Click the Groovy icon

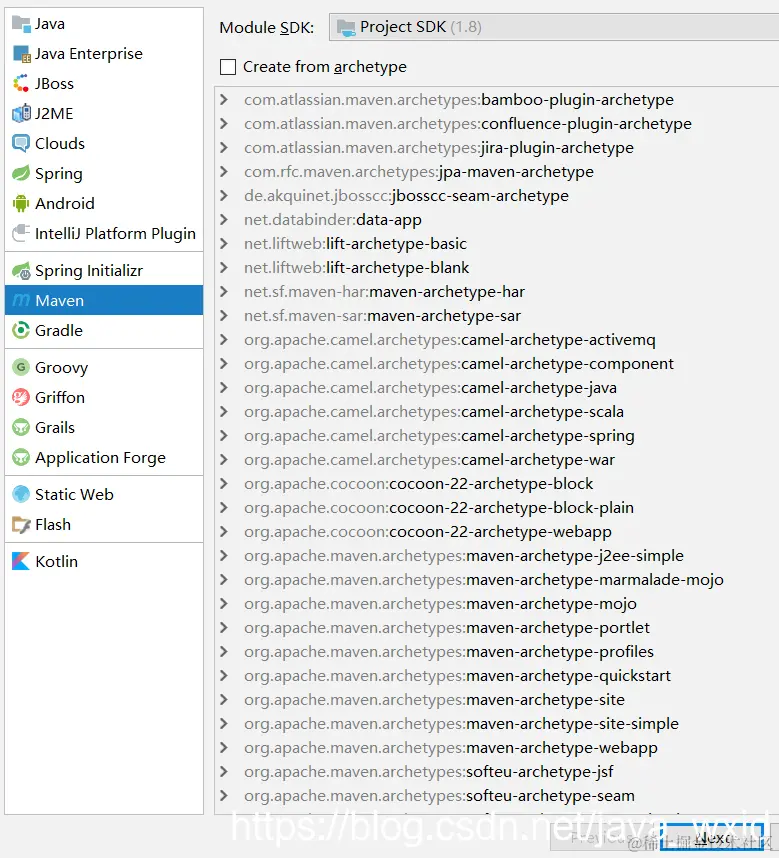point(21,367)
